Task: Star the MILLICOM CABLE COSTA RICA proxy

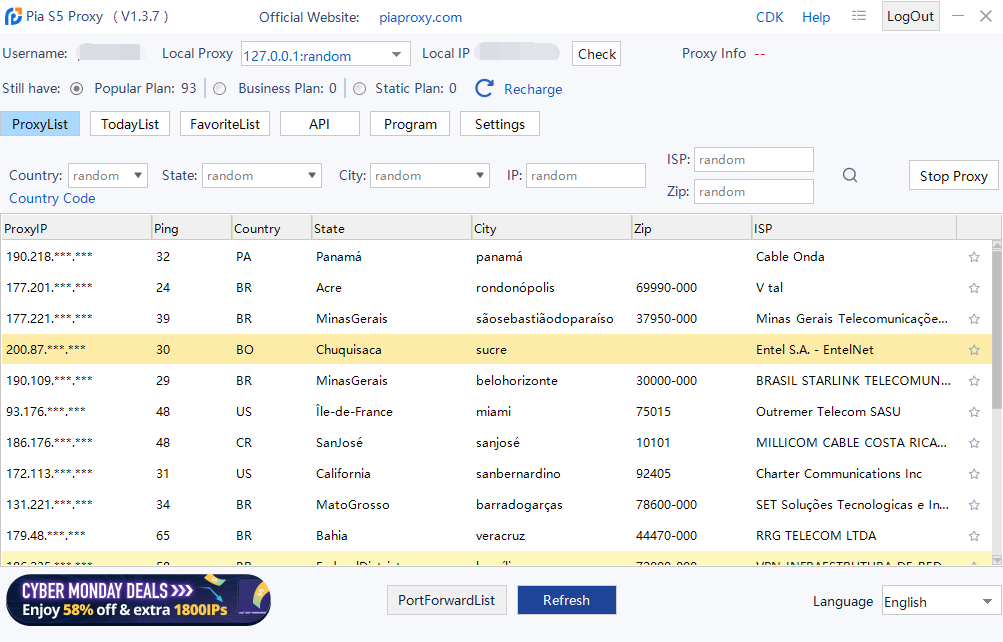Action: point(974,443)
